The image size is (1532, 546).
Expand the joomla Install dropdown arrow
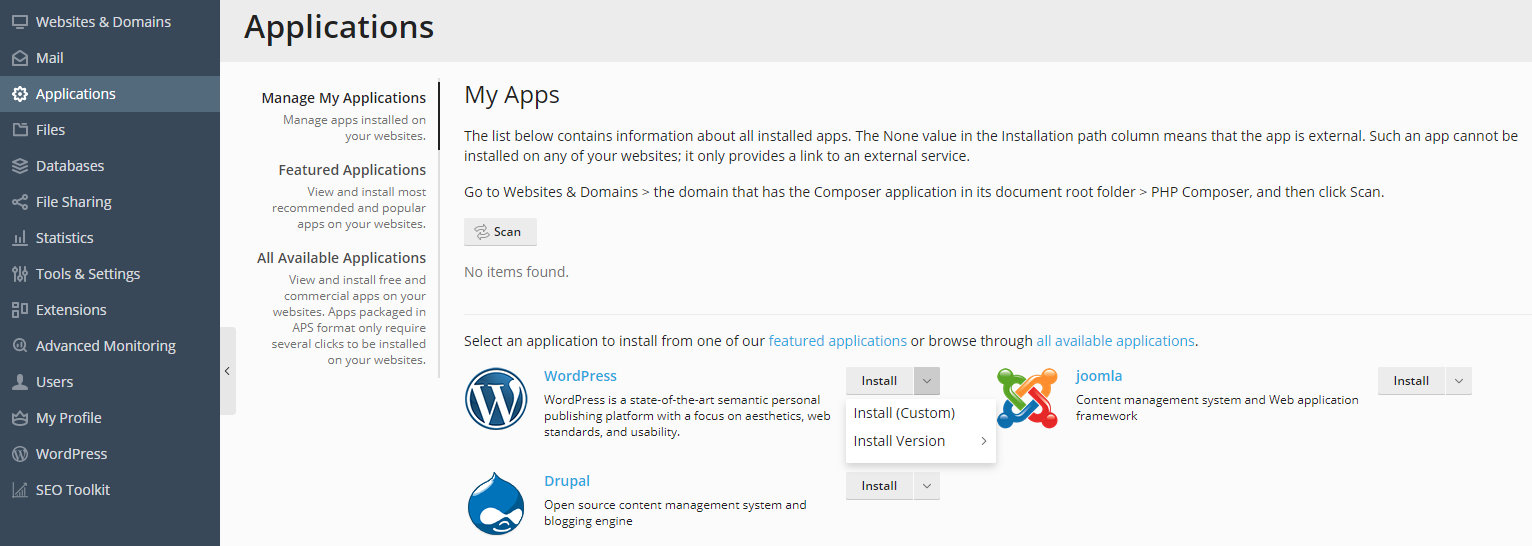tap(1459, 381)
